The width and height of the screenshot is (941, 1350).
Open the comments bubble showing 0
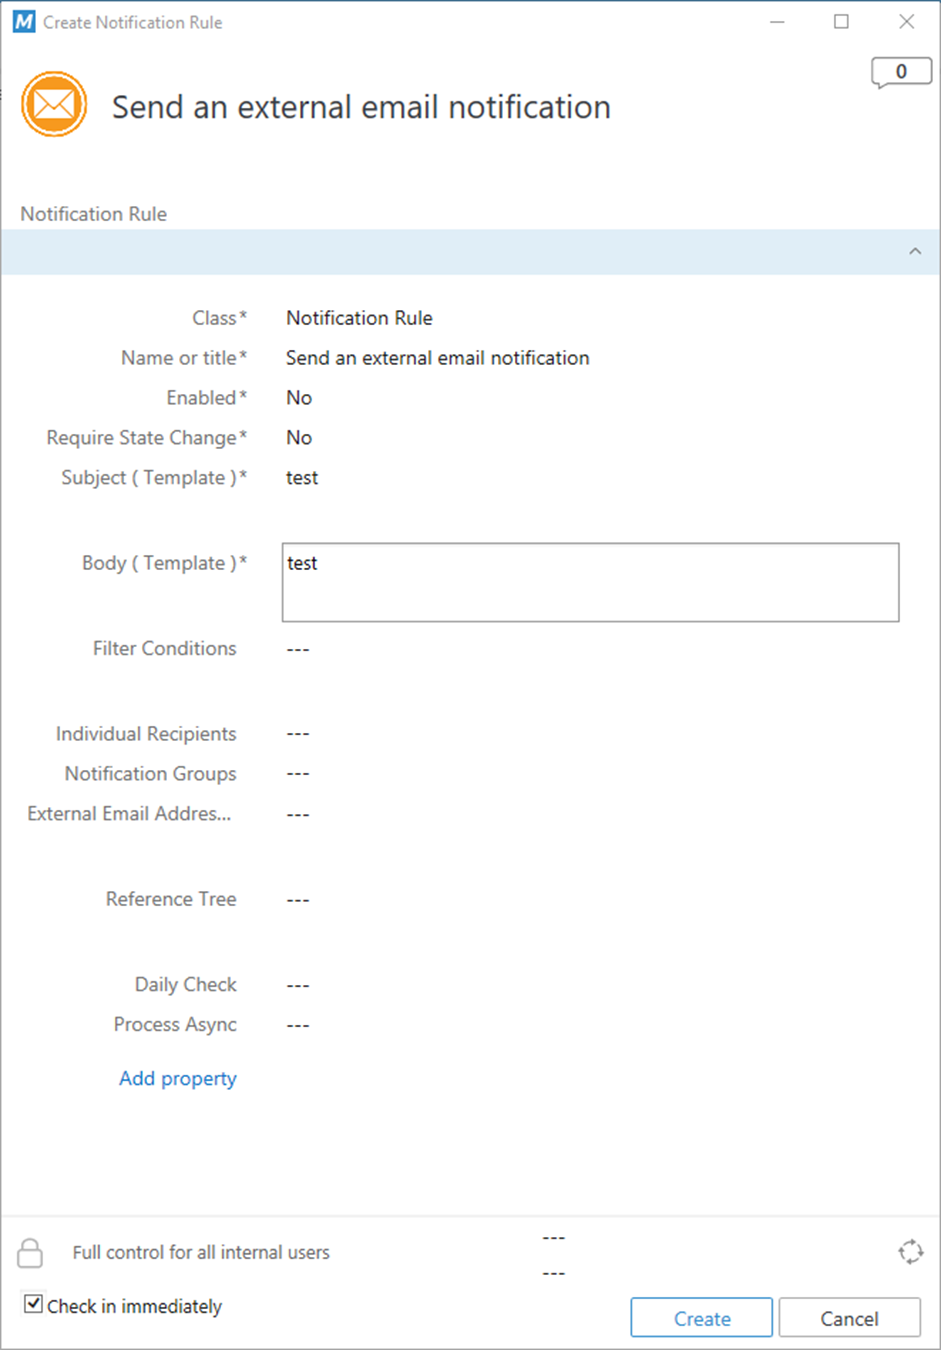click(x=901, y=72)
